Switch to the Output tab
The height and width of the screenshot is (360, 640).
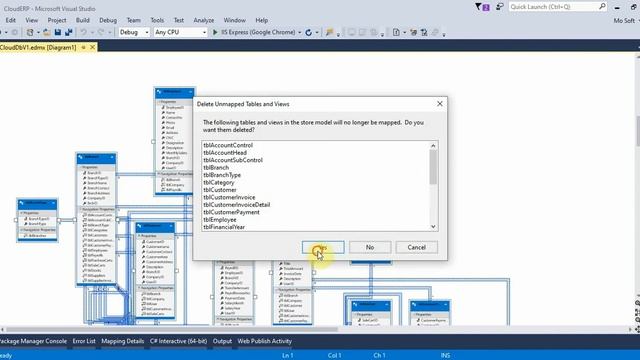click(222, 341)
